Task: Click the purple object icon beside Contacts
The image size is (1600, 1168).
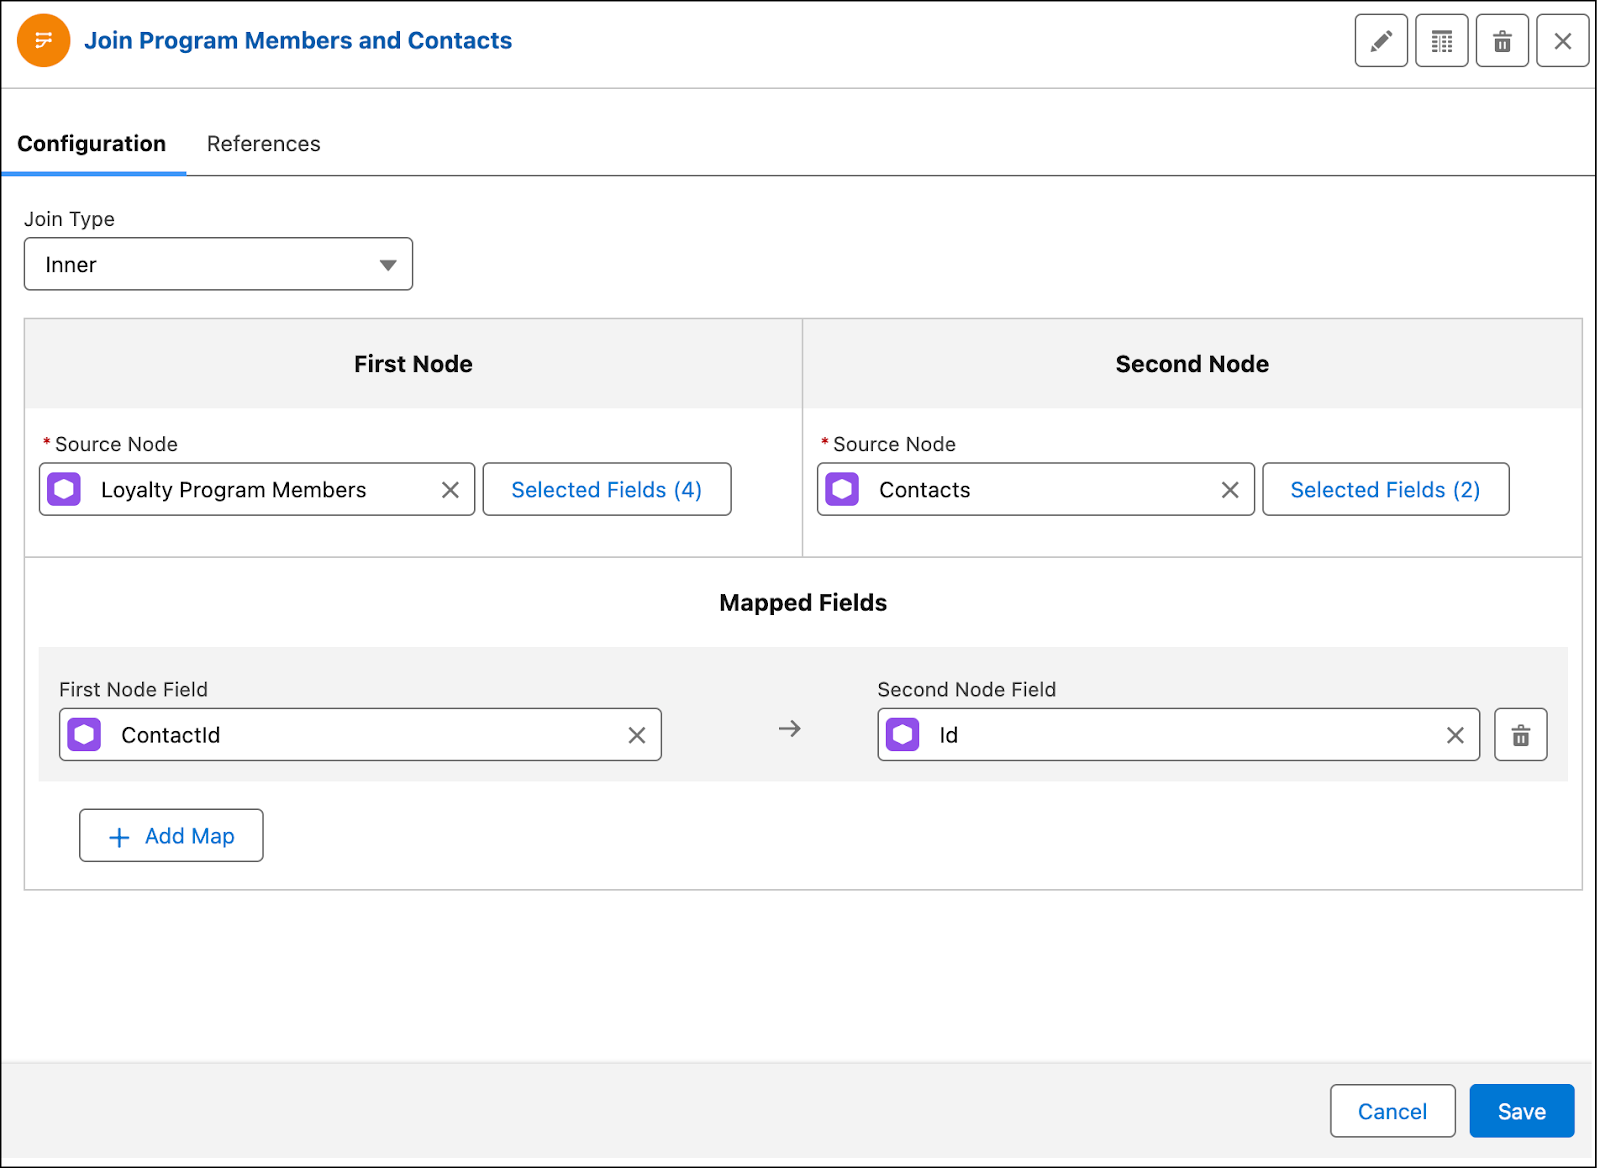Action: point(842,489)
